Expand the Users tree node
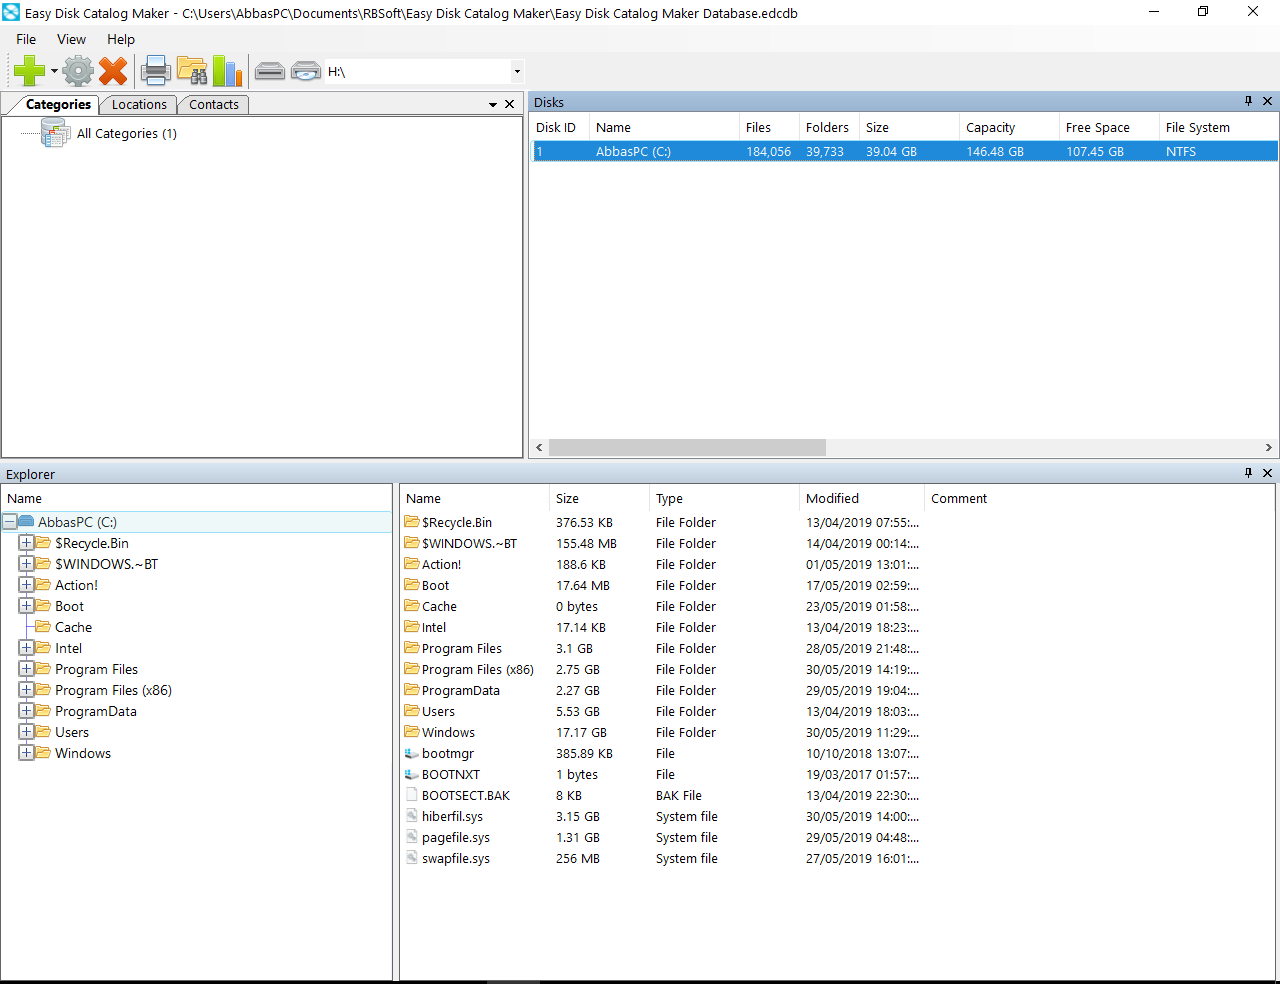1280x984 pixels. tap(26, 732)
